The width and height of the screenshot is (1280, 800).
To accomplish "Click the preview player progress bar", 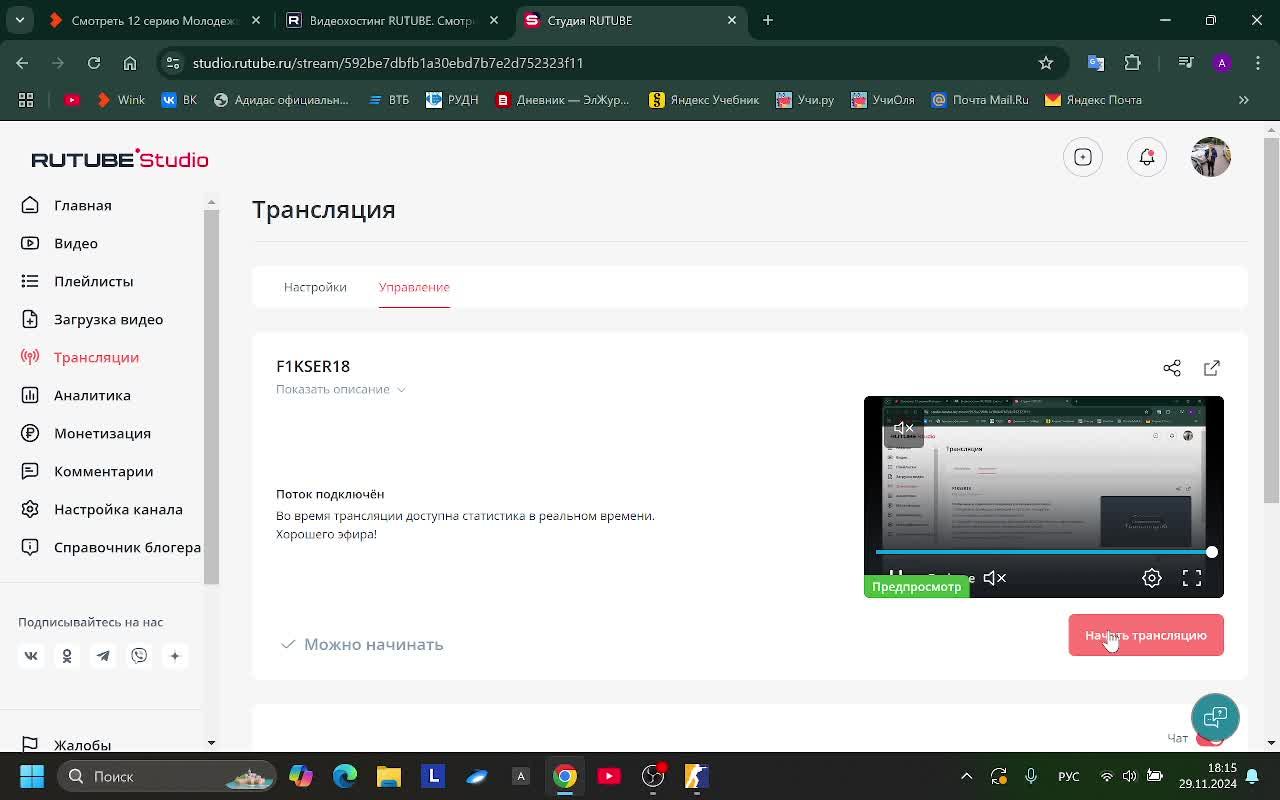I will 1044,552.
